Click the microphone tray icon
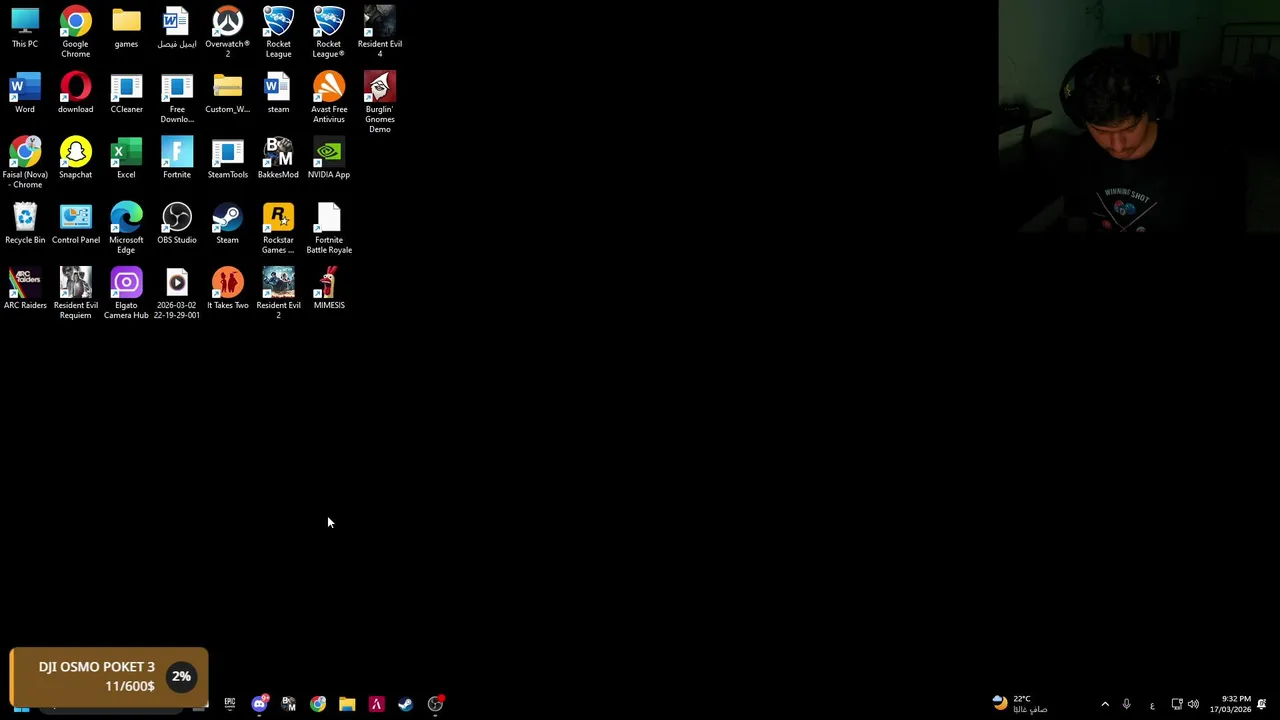The image size is (1280, 720). point(1126,704)
